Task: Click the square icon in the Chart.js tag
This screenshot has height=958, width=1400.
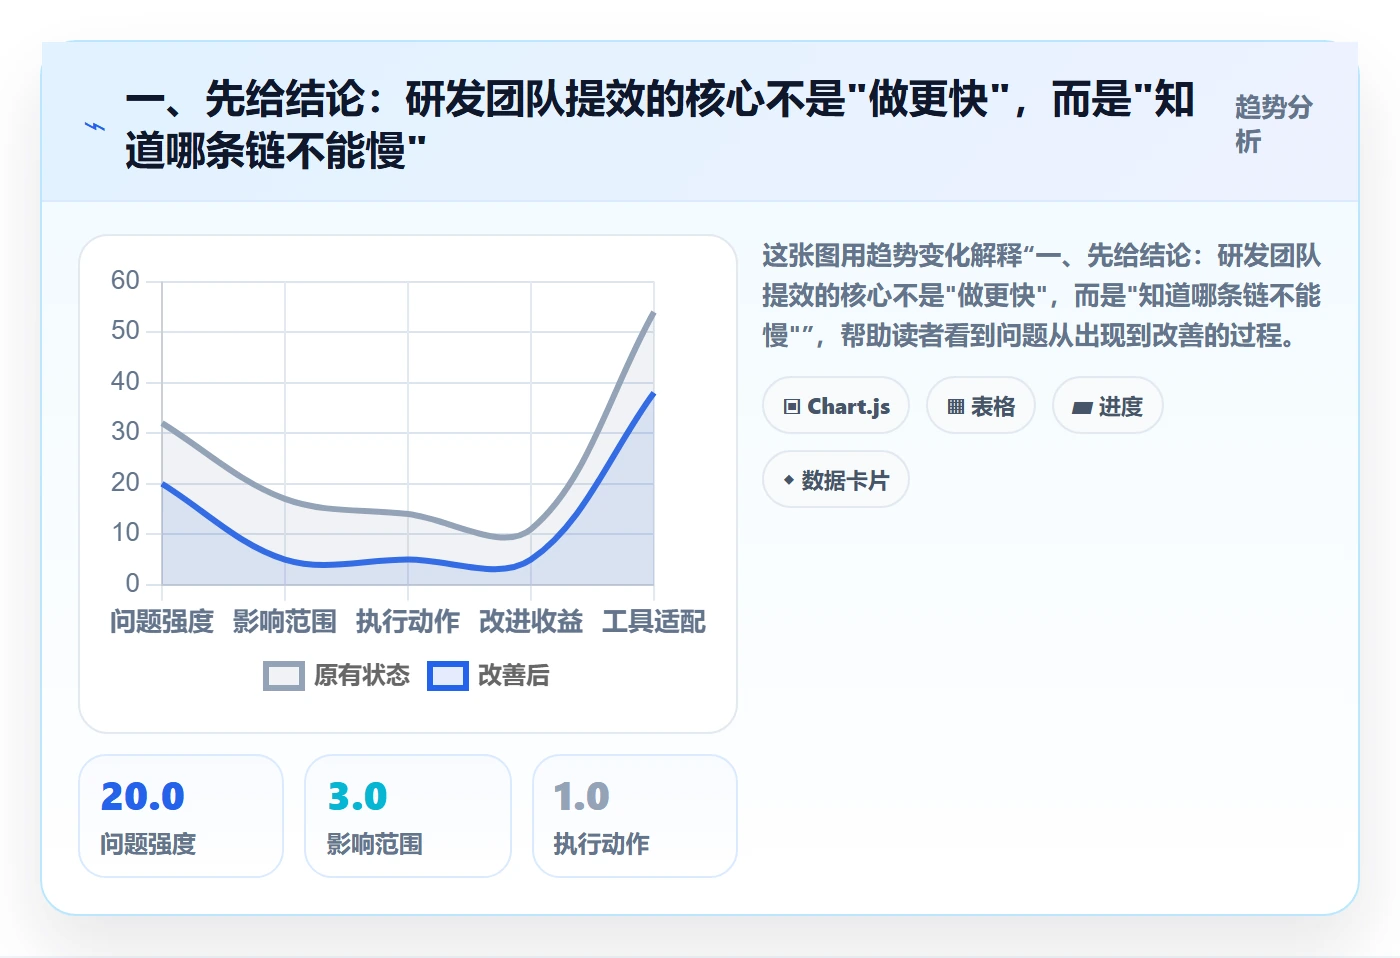Action: 792,406
